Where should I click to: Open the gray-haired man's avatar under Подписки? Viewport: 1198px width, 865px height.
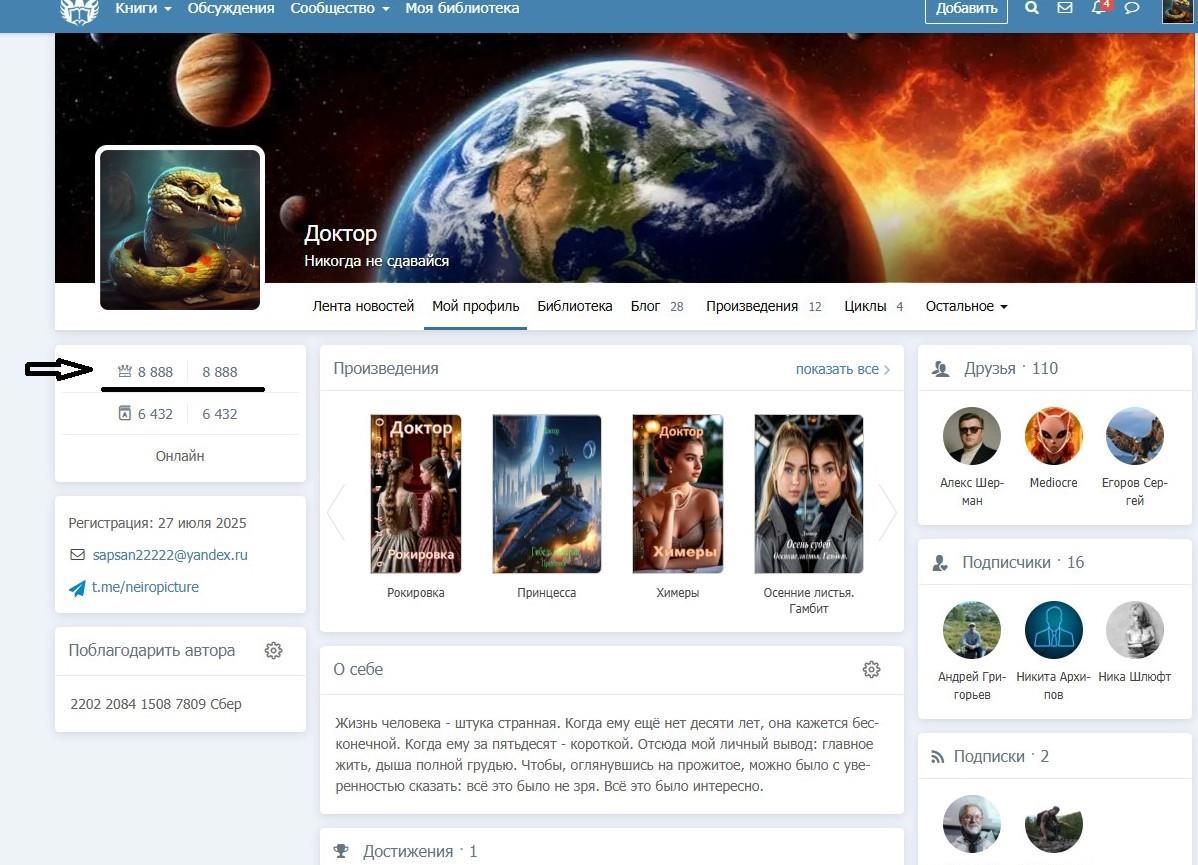coord(972,824)
